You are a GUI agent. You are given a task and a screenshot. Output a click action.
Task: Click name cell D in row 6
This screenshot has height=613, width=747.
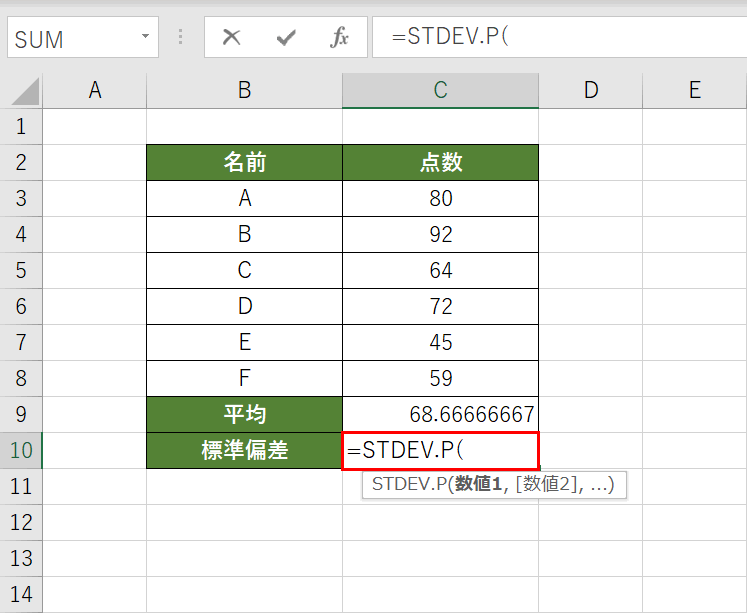coord(244,307)
